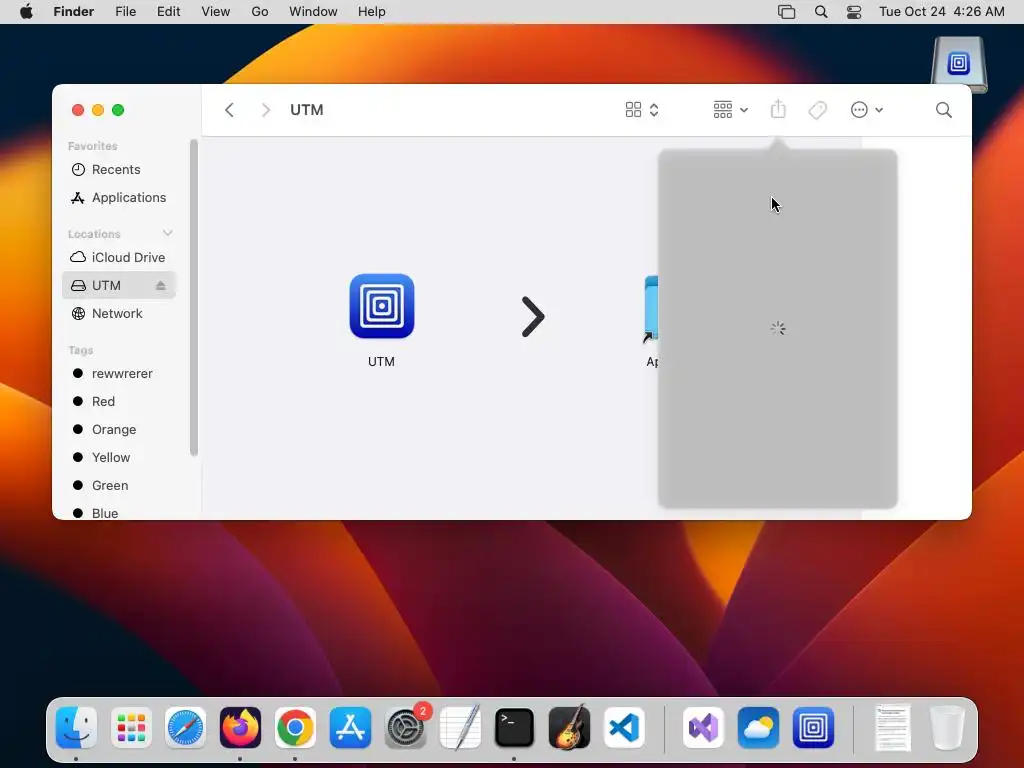Screen dimensions: 1024x768
Task: Open the Go menu
Action: [260, 12]
